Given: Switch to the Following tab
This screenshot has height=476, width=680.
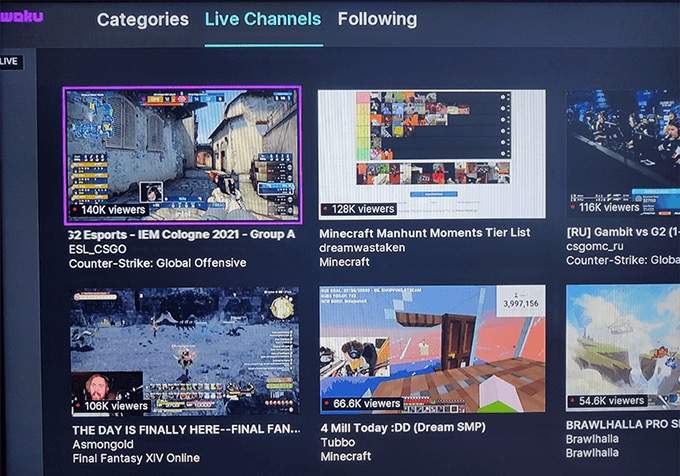Looking at the screenshot, I should [x=377, y=19].
